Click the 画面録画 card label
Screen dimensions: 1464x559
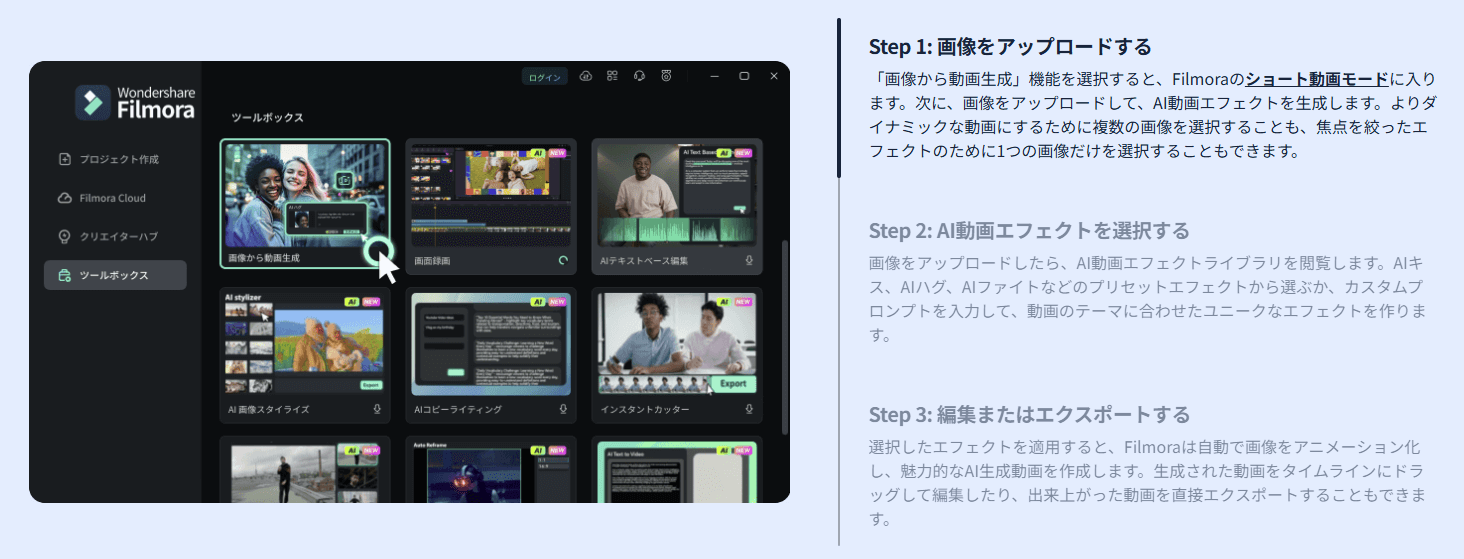[x=432, y=261]
